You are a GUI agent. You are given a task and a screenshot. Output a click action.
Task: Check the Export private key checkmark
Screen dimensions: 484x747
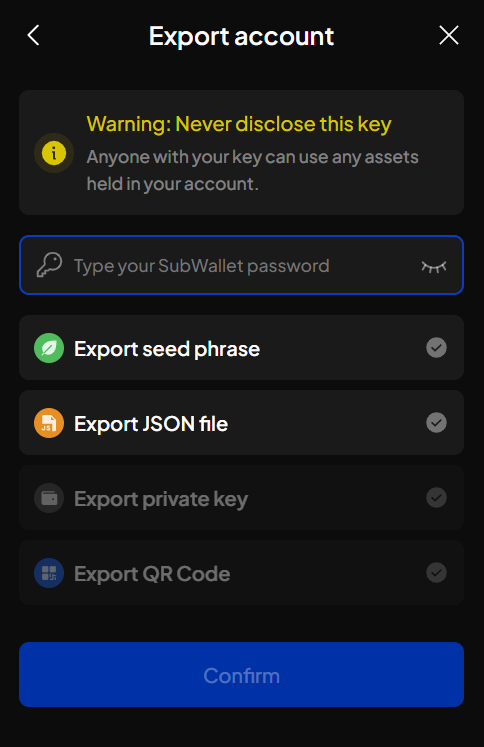pyautogui.click(x=436, y=497)
